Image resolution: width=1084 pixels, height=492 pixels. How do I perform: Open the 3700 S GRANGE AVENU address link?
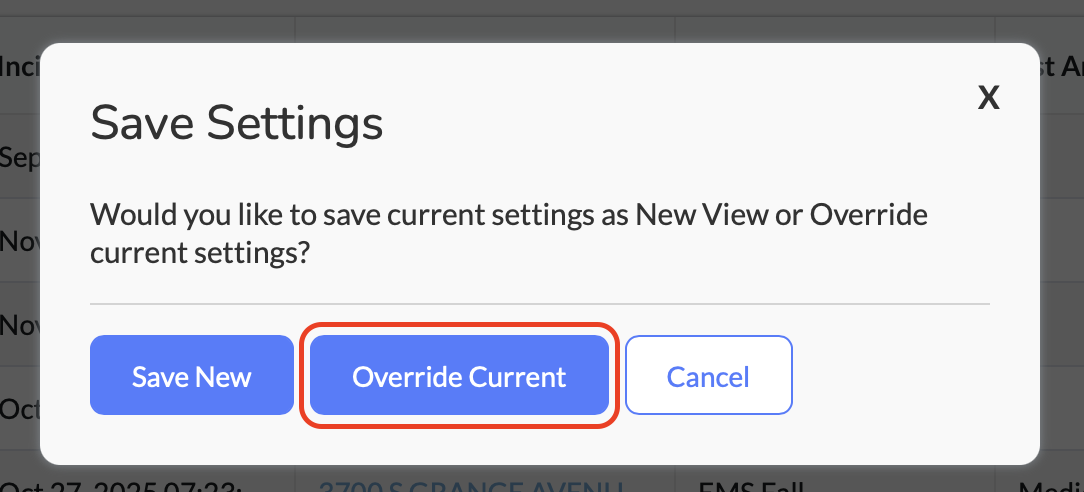click(471, 486)
